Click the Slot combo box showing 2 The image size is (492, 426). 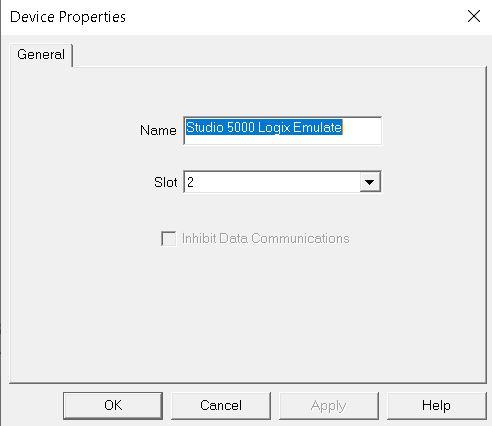(x=282, y=182)
